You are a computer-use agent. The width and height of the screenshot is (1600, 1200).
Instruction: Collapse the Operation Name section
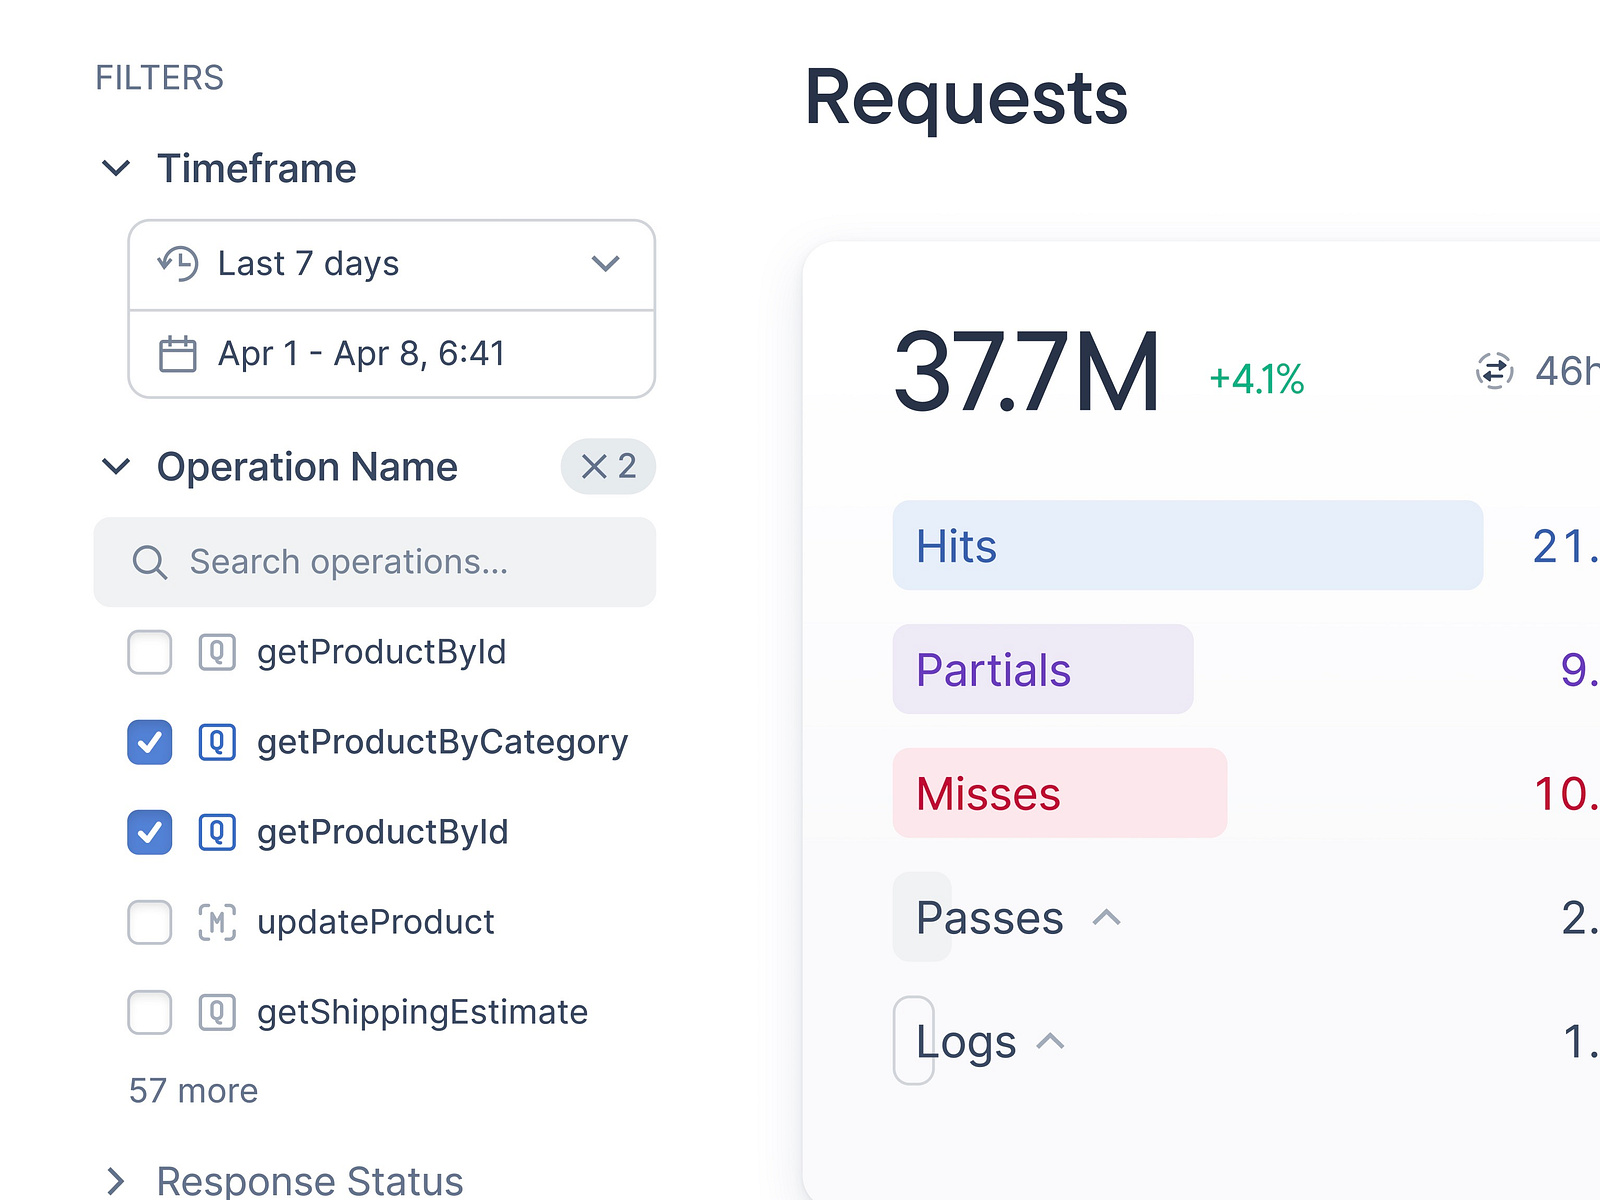tap(117, 466)
